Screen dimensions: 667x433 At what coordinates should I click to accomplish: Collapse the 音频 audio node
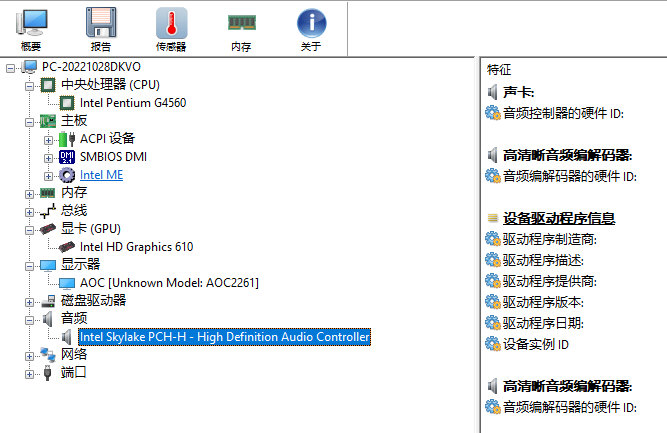pyautogui.click(x=29, y=320)
